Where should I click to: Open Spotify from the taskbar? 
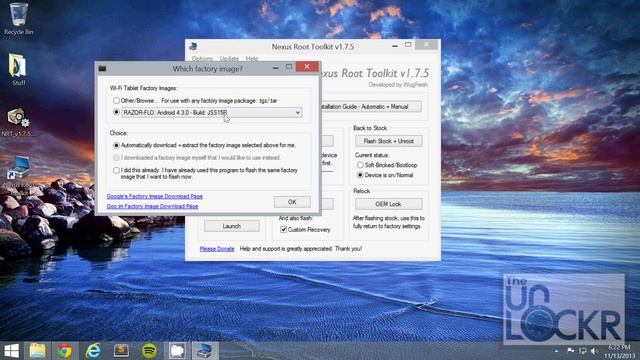tap(149, 351)
